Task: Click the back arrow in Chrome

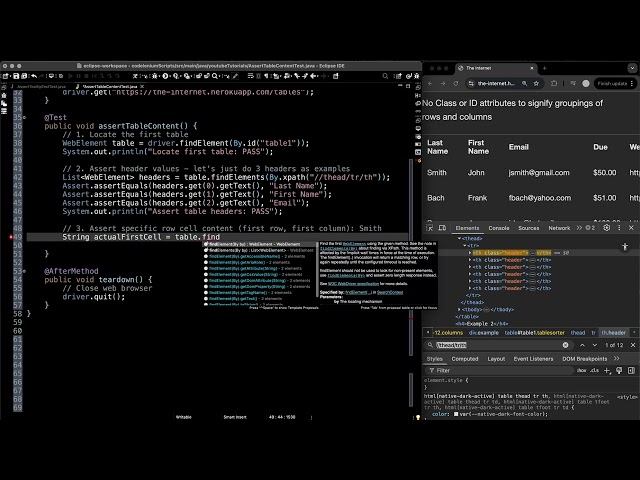Action: (x=431, y=83)
